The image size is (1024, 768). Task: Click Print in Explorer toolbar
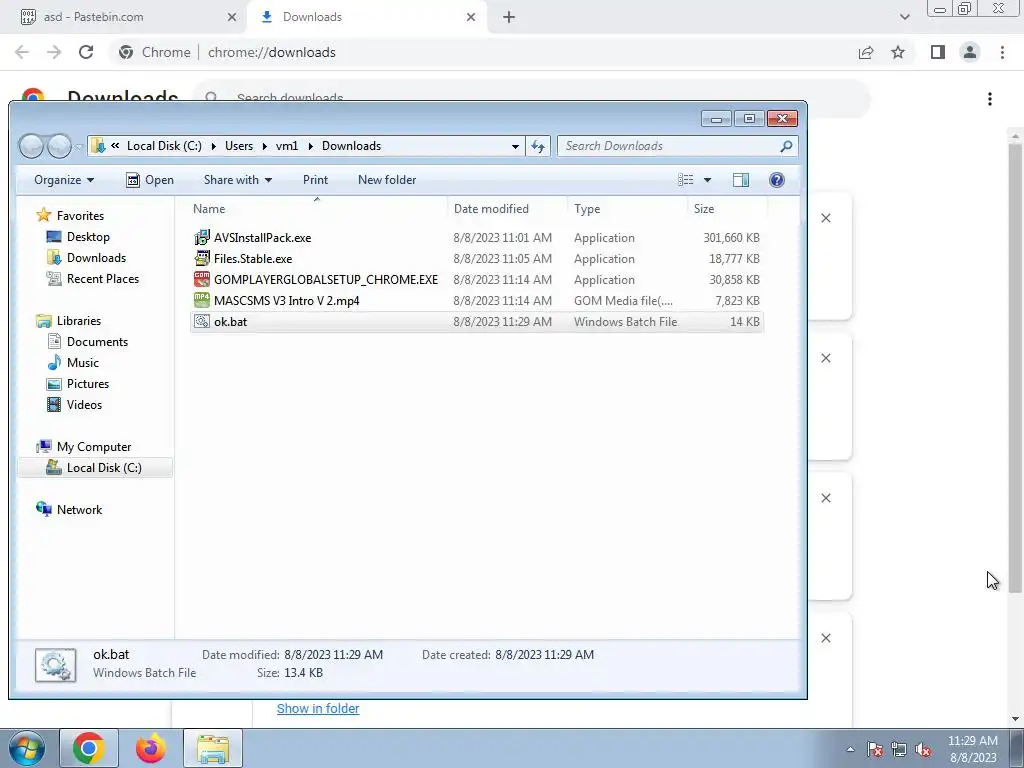coord(315,180)
